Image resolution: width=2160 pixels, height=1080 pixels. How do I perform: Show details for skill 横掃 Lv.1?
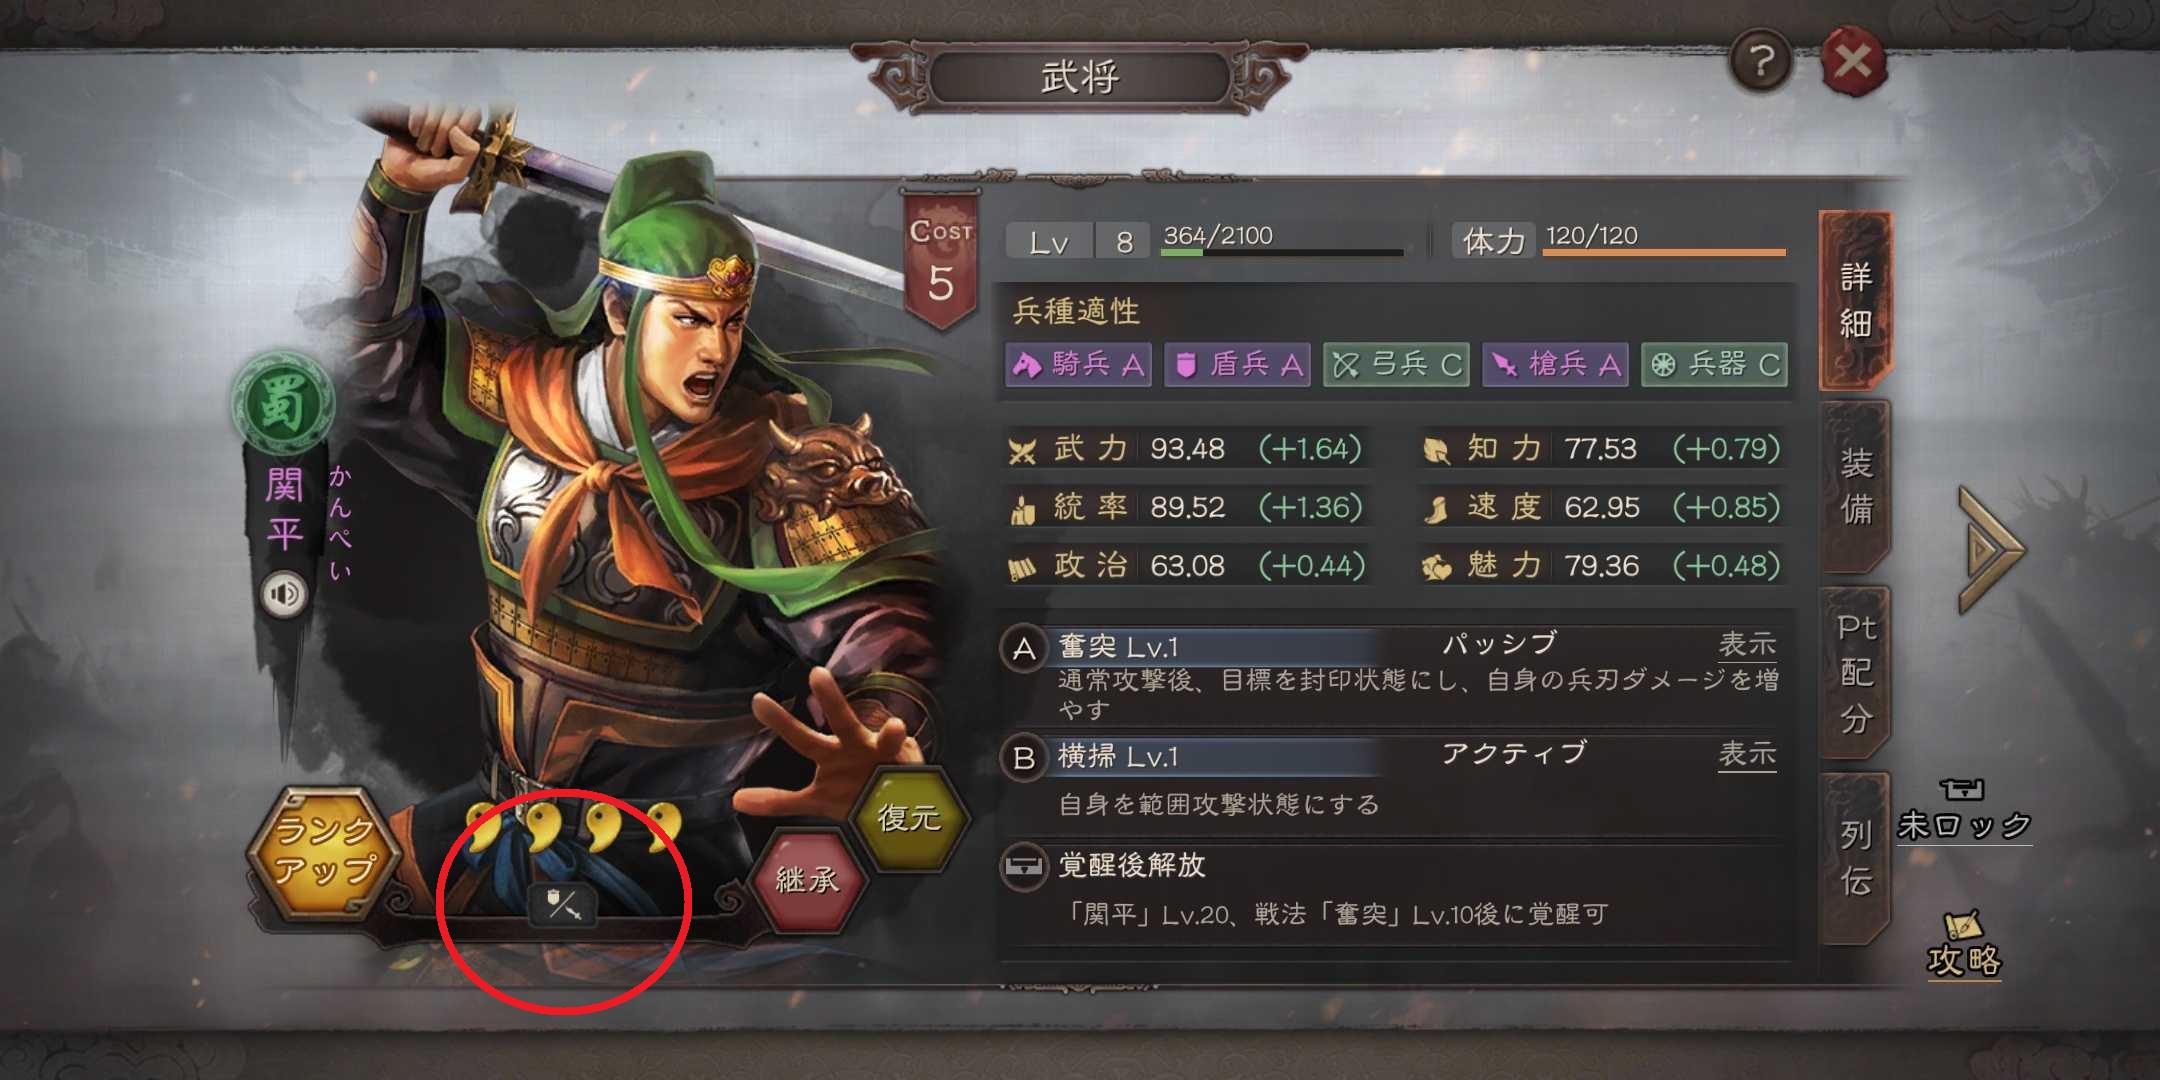pos(1746,754)
